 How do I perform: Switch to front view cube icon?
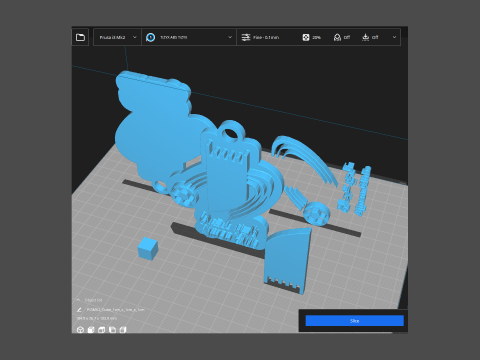91,330
